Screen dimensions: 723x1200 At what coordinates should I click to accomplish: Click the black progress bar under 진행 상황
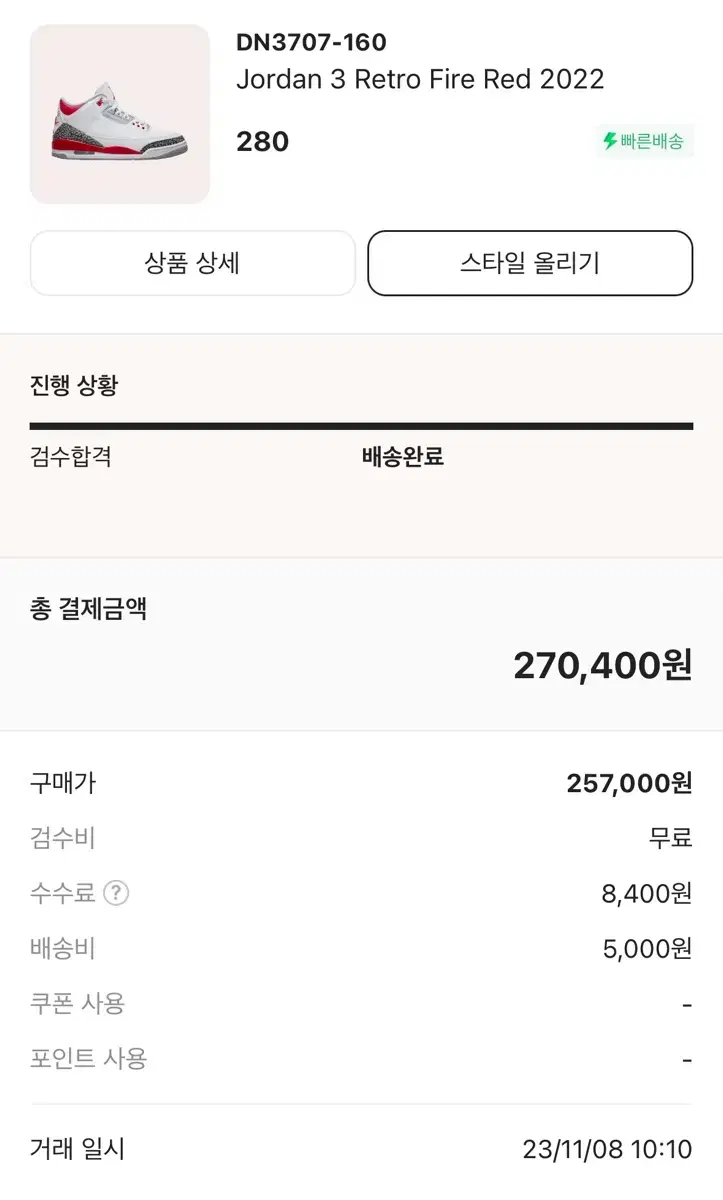[361, 426]
